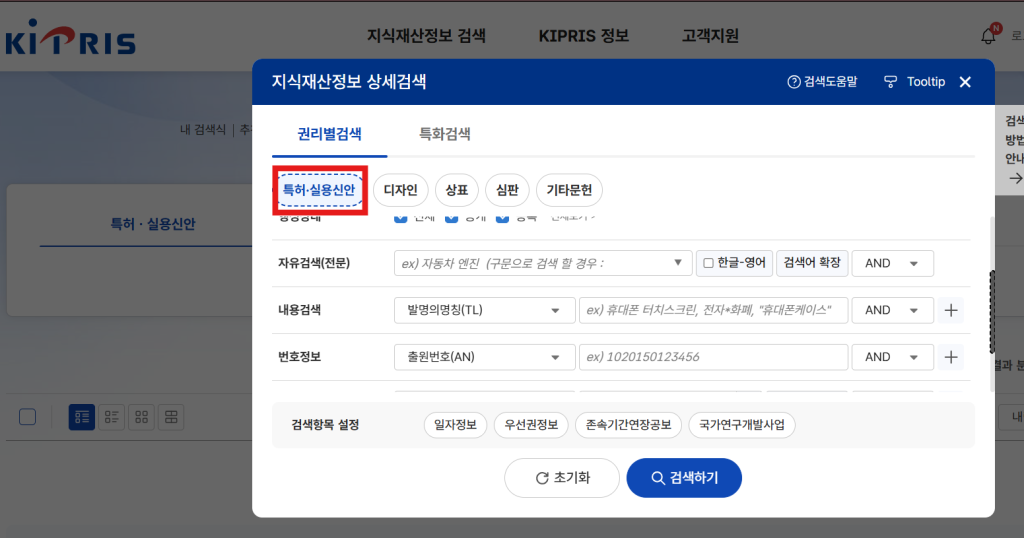Select the 특허 · 실용신안 tab in background page
Image resolution: width=1024 pixels, height=538 pixels.
pos(152,224)
